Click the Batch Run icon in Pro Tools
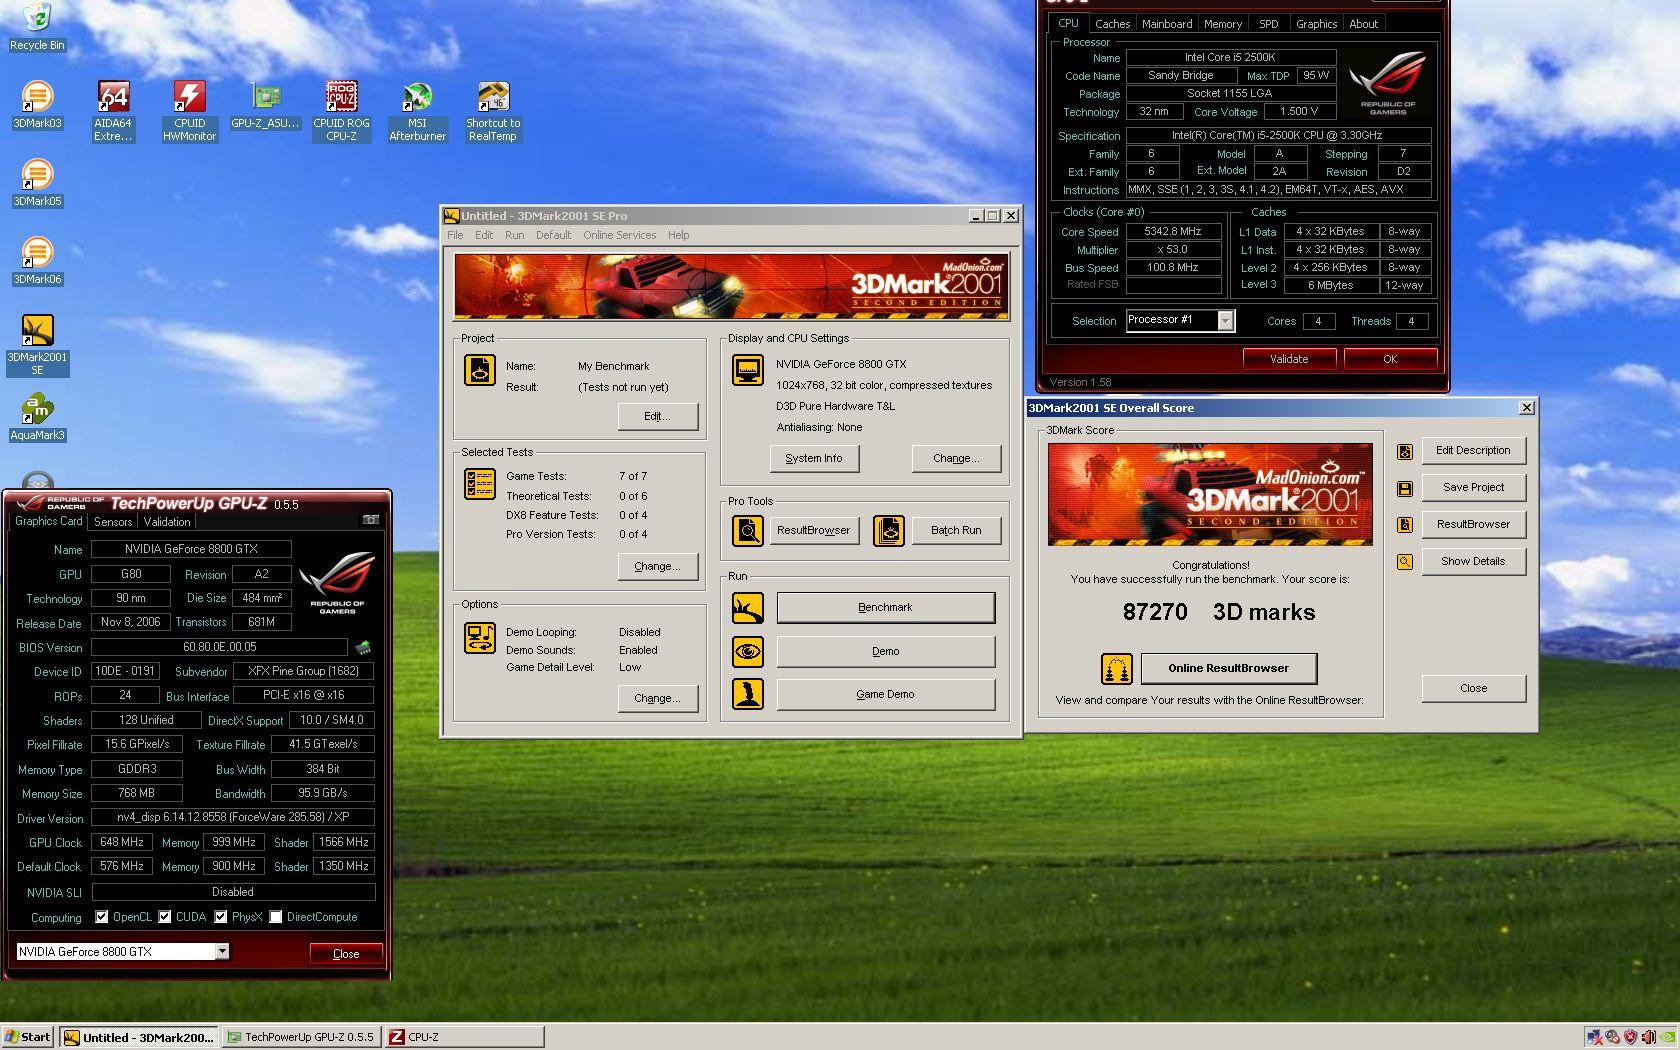The image size is (1680, 1050). point(889,530)
